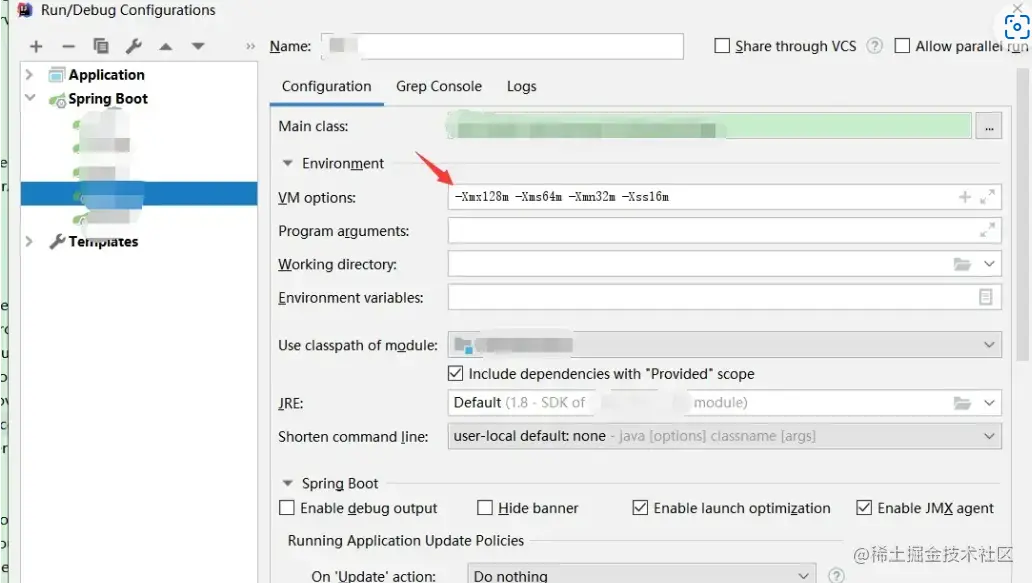1032x583 pixels.
Task: Browse JRE folder icon
Action: click(962, 403)
